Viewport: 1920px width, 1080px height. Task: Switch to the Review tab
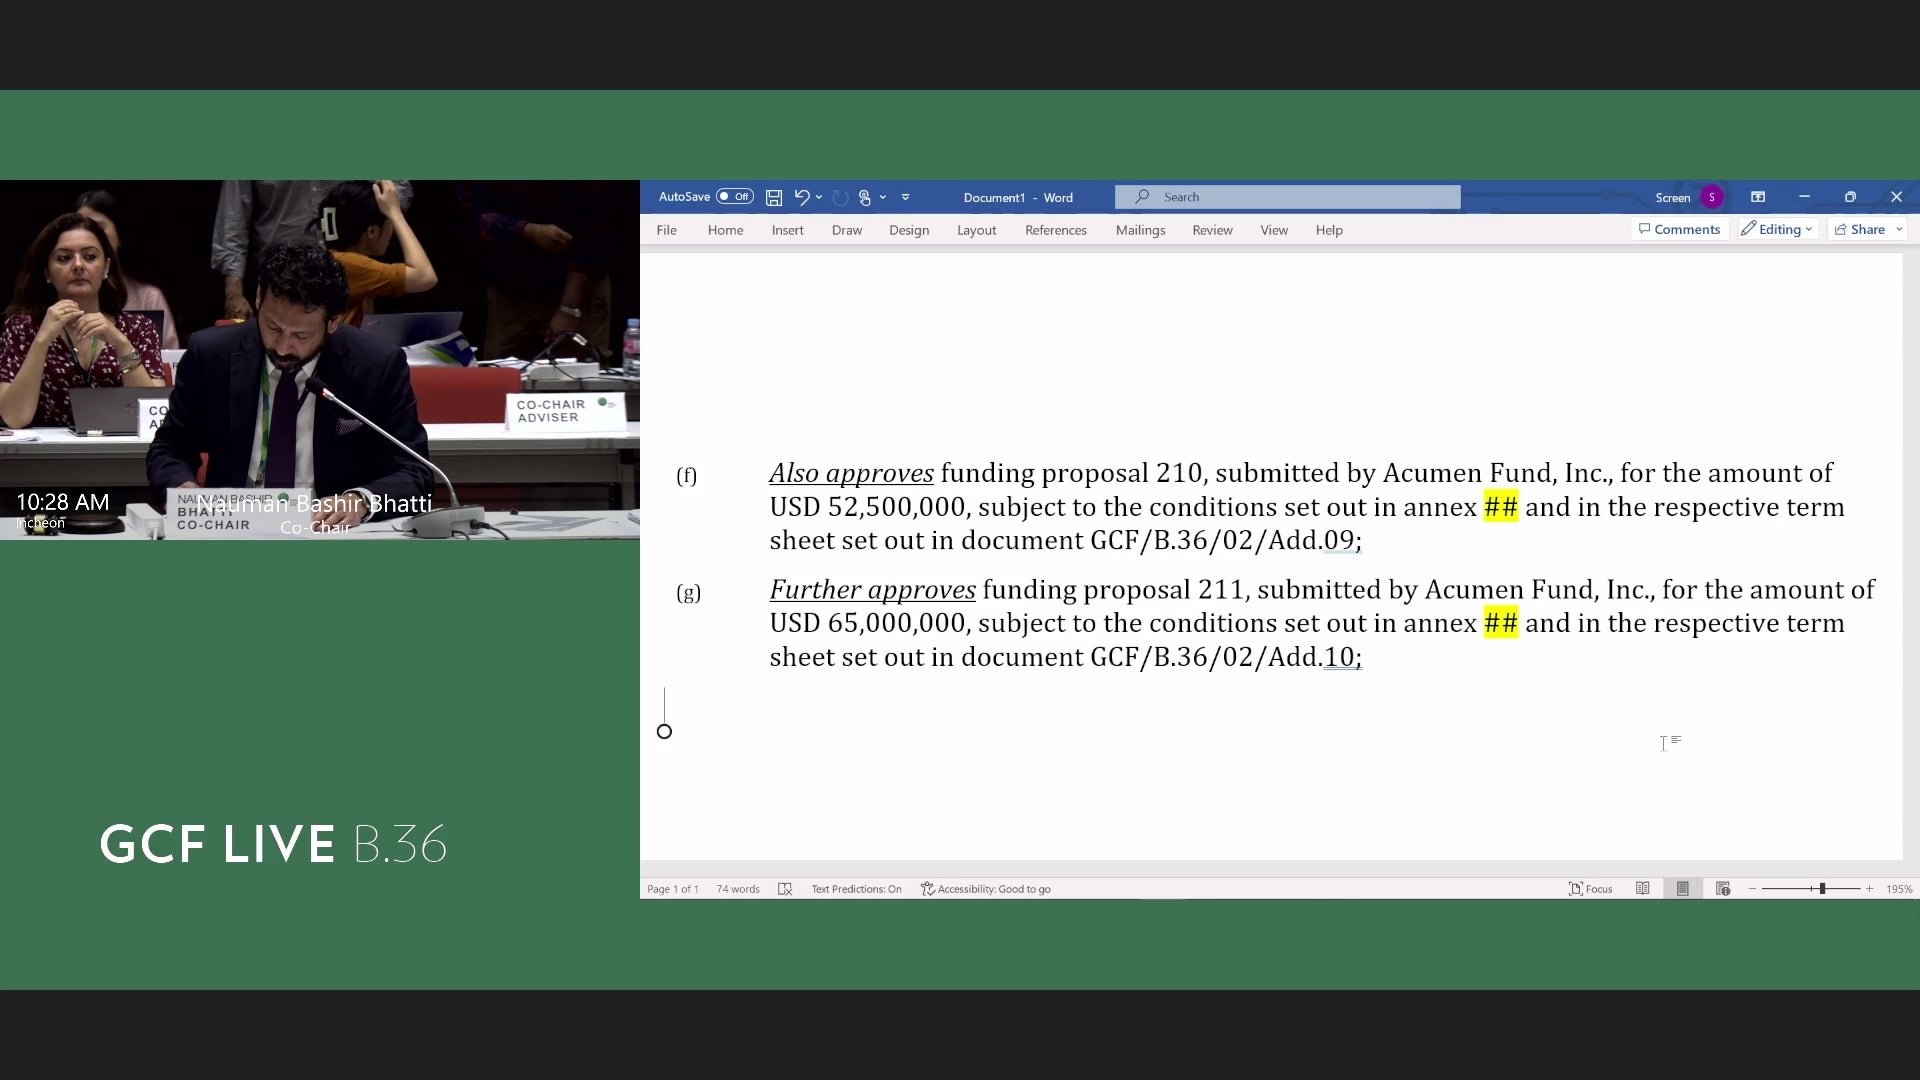pyautogui.click(x=1213, y=230)
